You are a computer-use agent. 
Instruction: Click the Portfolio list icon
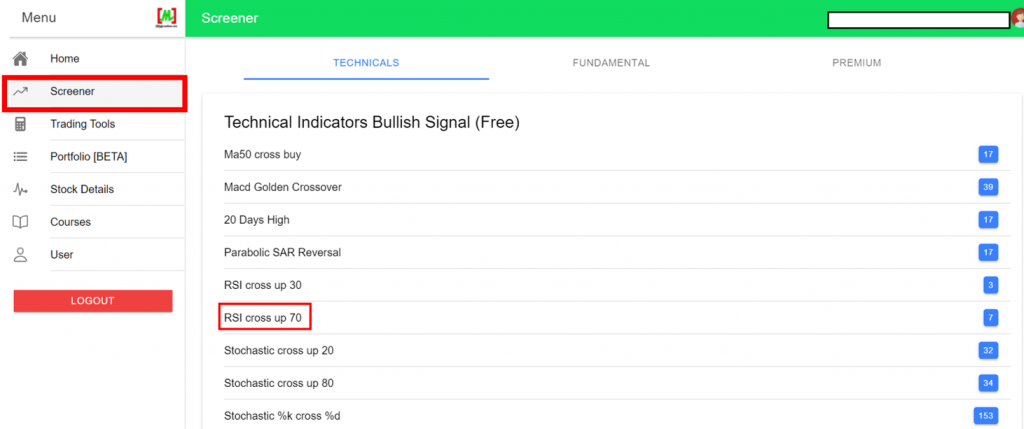tap(20, 157)
